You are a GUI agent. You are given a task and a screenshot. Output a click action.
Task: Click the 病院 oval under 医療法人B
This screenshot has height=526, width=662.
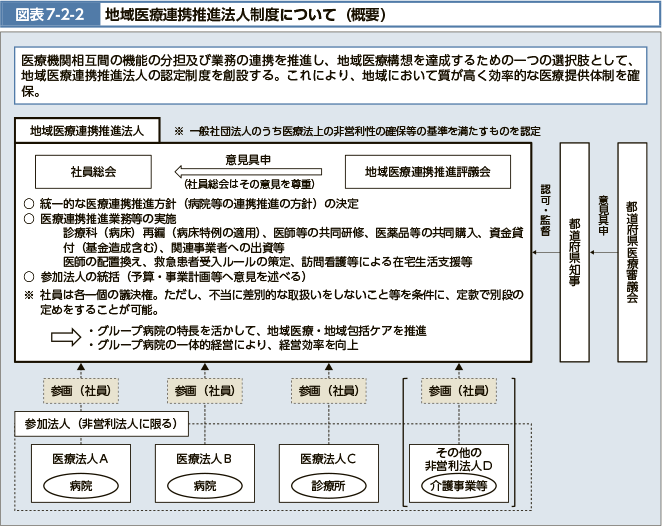coord(204,486)
